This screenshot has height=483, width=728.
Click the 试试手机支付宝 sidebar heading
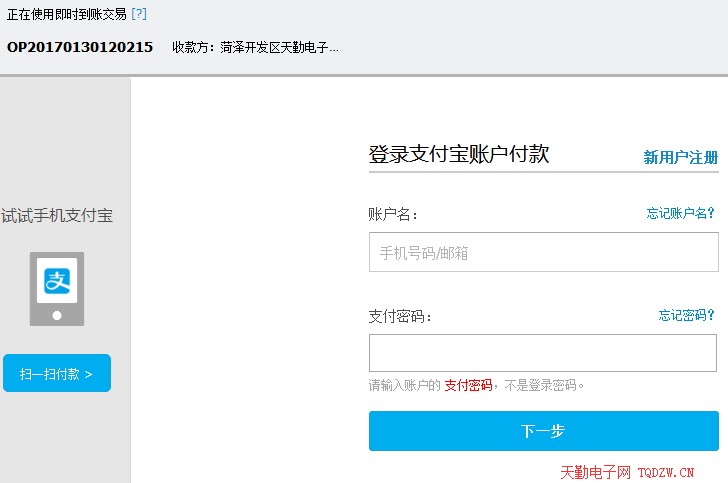[x=57, y=215]
